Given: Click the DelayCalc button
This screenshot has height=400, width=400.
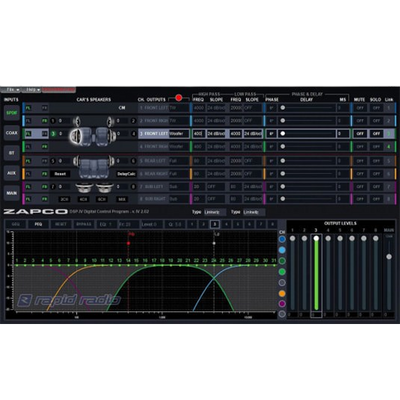Looking at the screenshot, I should point(126,174).
